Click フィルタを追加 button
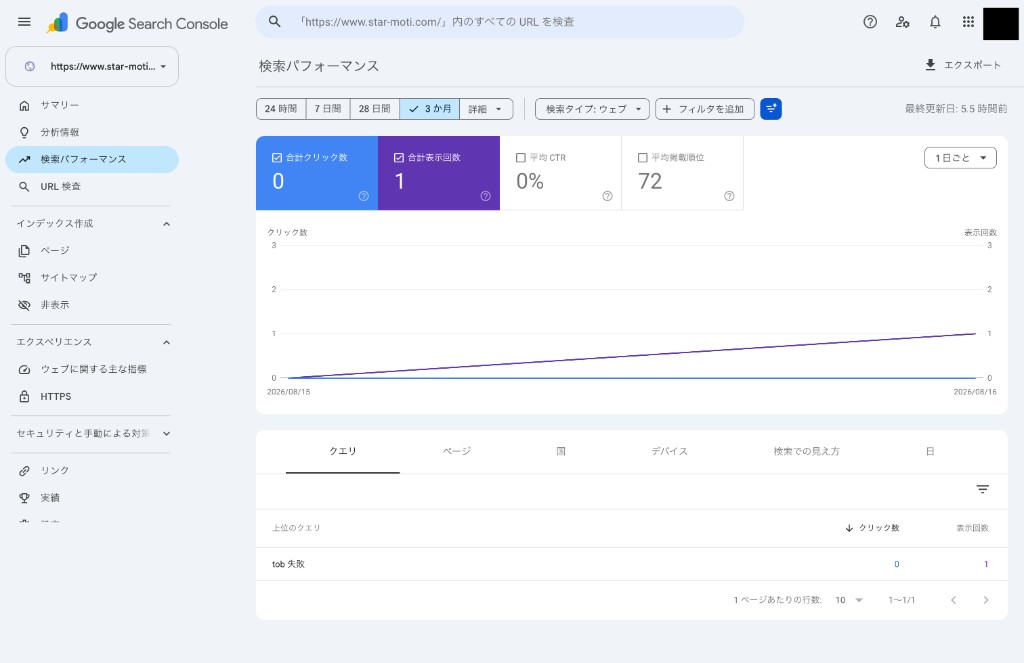 705,109
